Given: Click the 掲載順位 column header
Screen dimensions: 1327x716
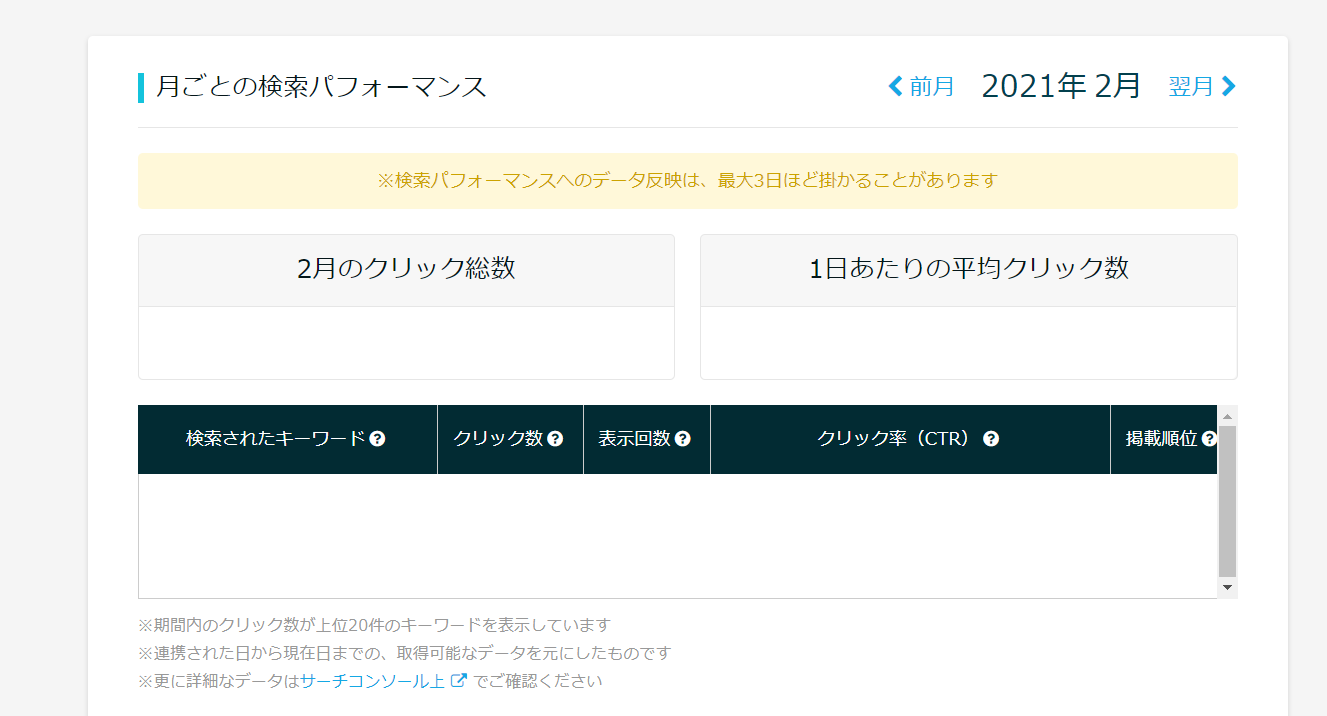Looking at the screenshot, I should click(1164, 439).
